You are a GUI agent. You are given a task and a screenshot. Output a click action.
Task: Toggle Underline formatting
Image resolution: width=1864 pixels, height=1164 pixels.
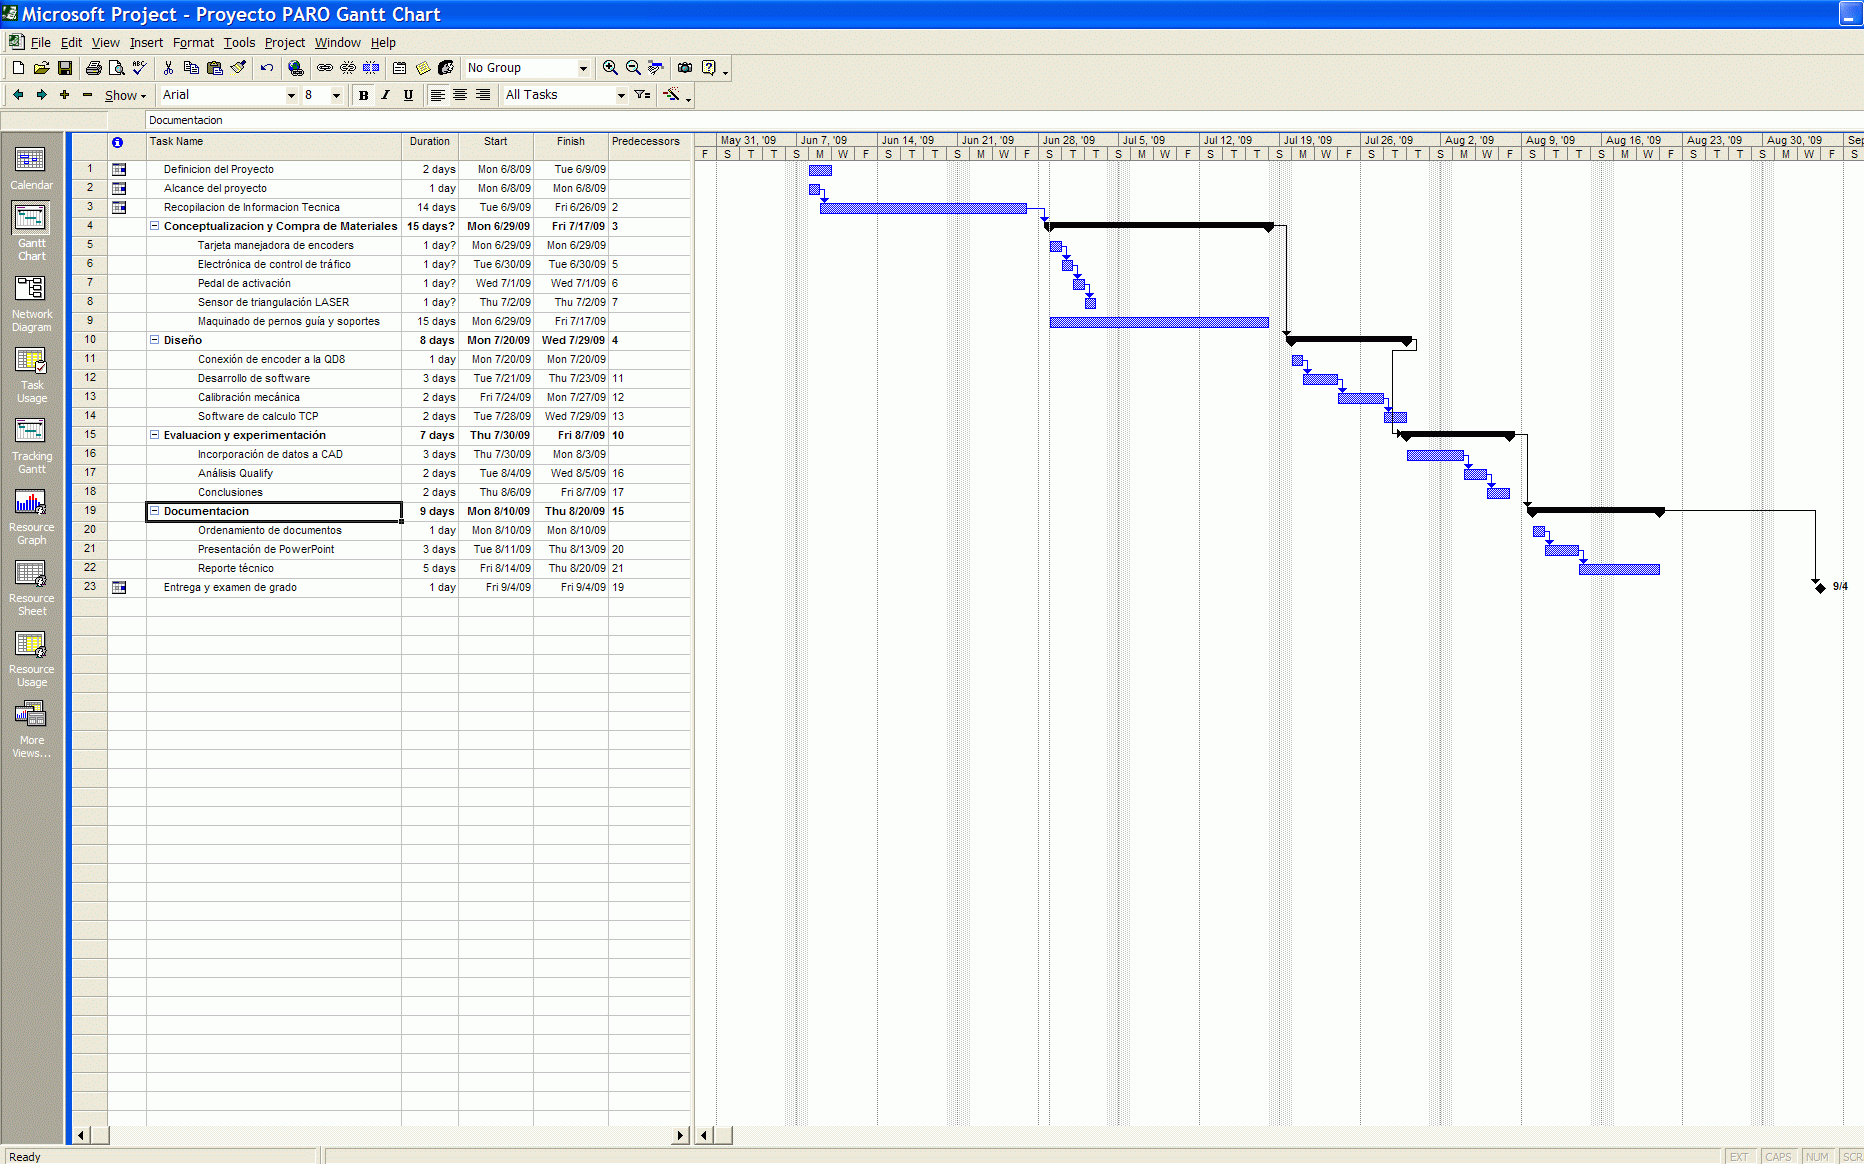[x=408, y=95]
